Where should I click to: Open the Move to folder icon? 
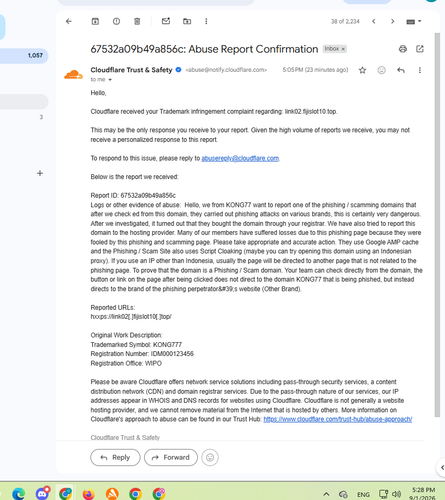click(x=187, y=21)
